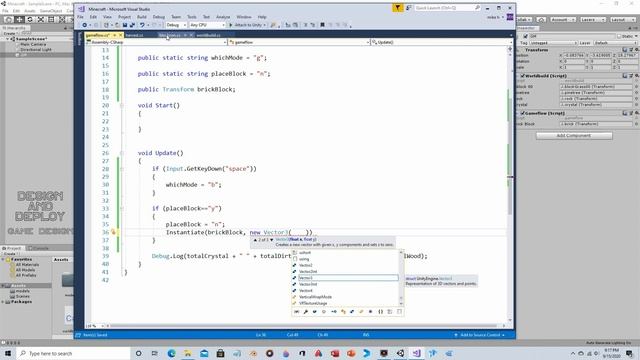The width and height of the screenshot is (640, 360).
Task: Open the Unity Account dropdown
Action: point(562,20)
